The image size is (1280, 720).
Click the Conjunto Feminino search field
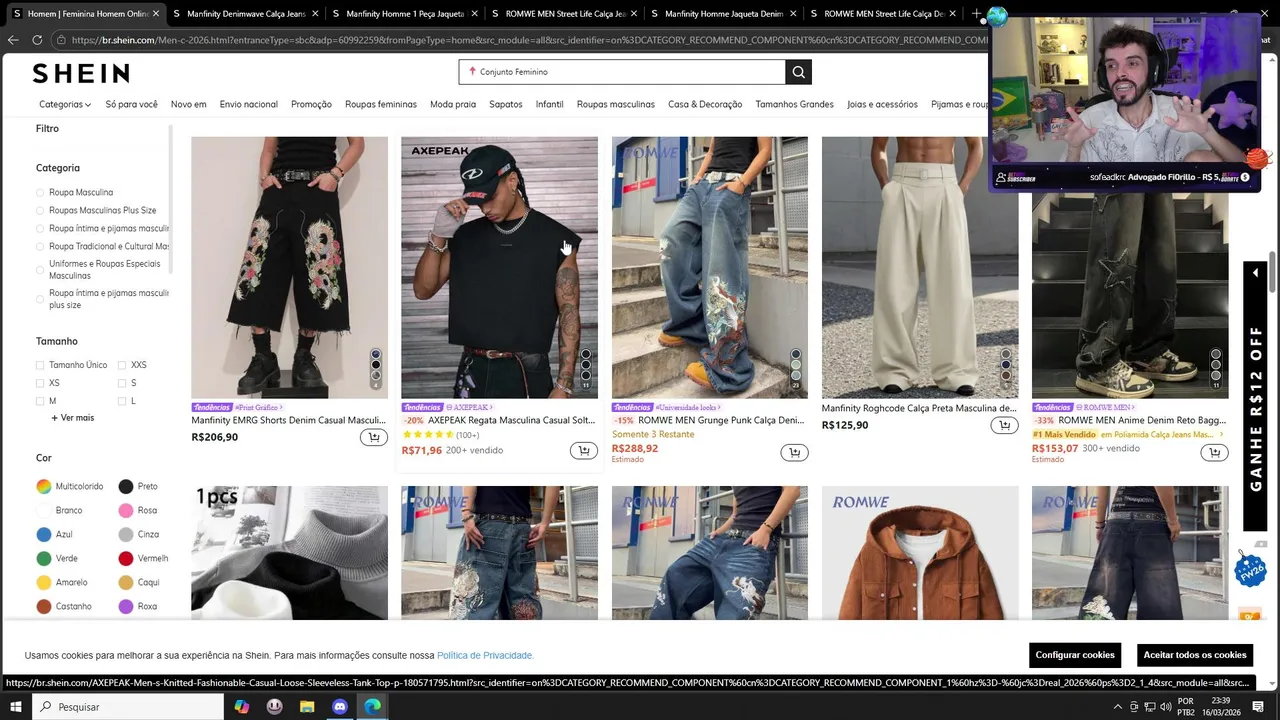[622, 72]
